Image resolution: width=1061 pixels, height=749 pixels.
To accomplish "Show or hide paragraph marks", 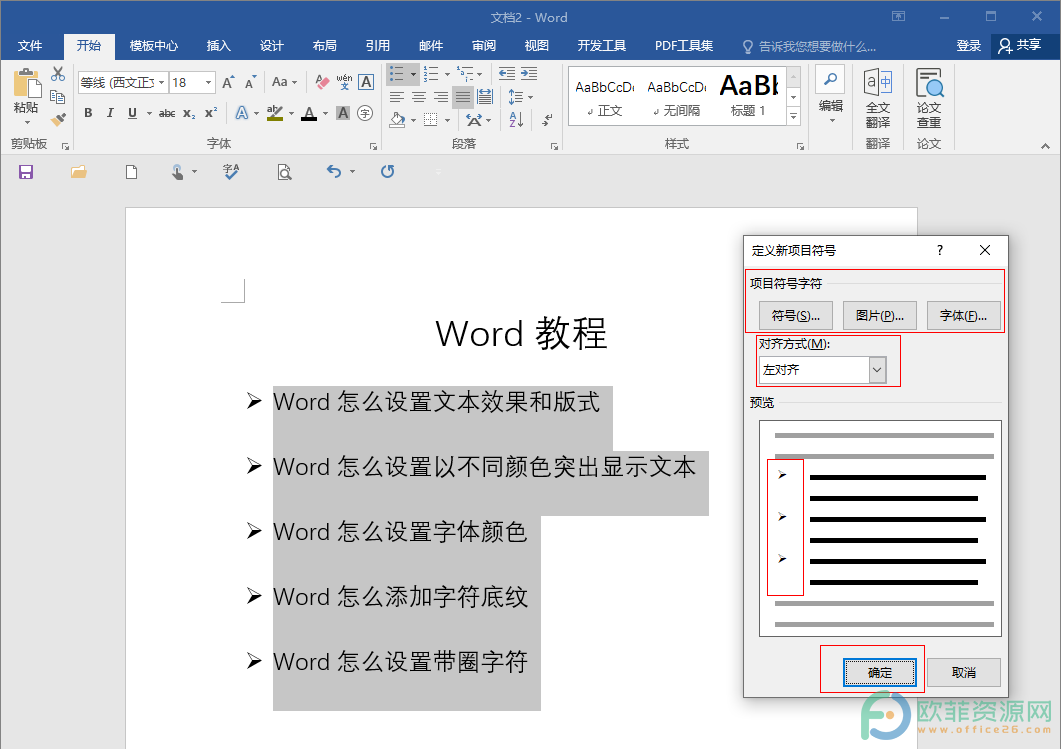I will pyautogui.click(x=547, y=120).
